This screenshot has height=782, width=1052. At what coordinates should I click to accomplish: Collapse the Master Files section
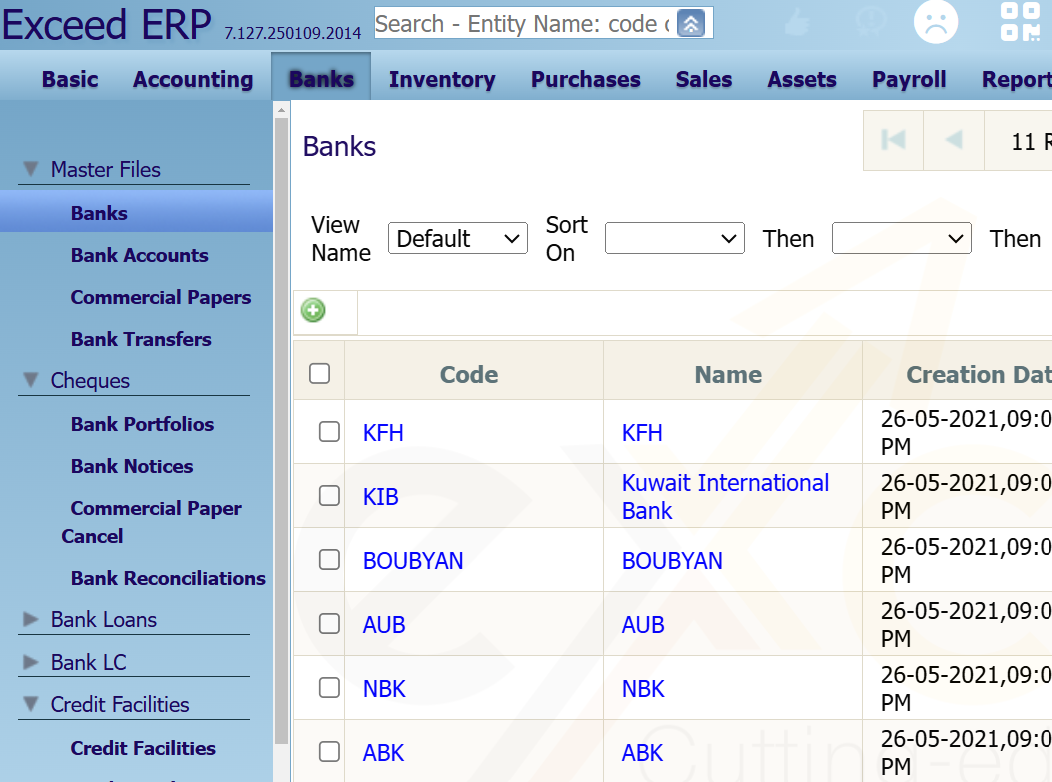pyautogui.click(x=31, y=168)
